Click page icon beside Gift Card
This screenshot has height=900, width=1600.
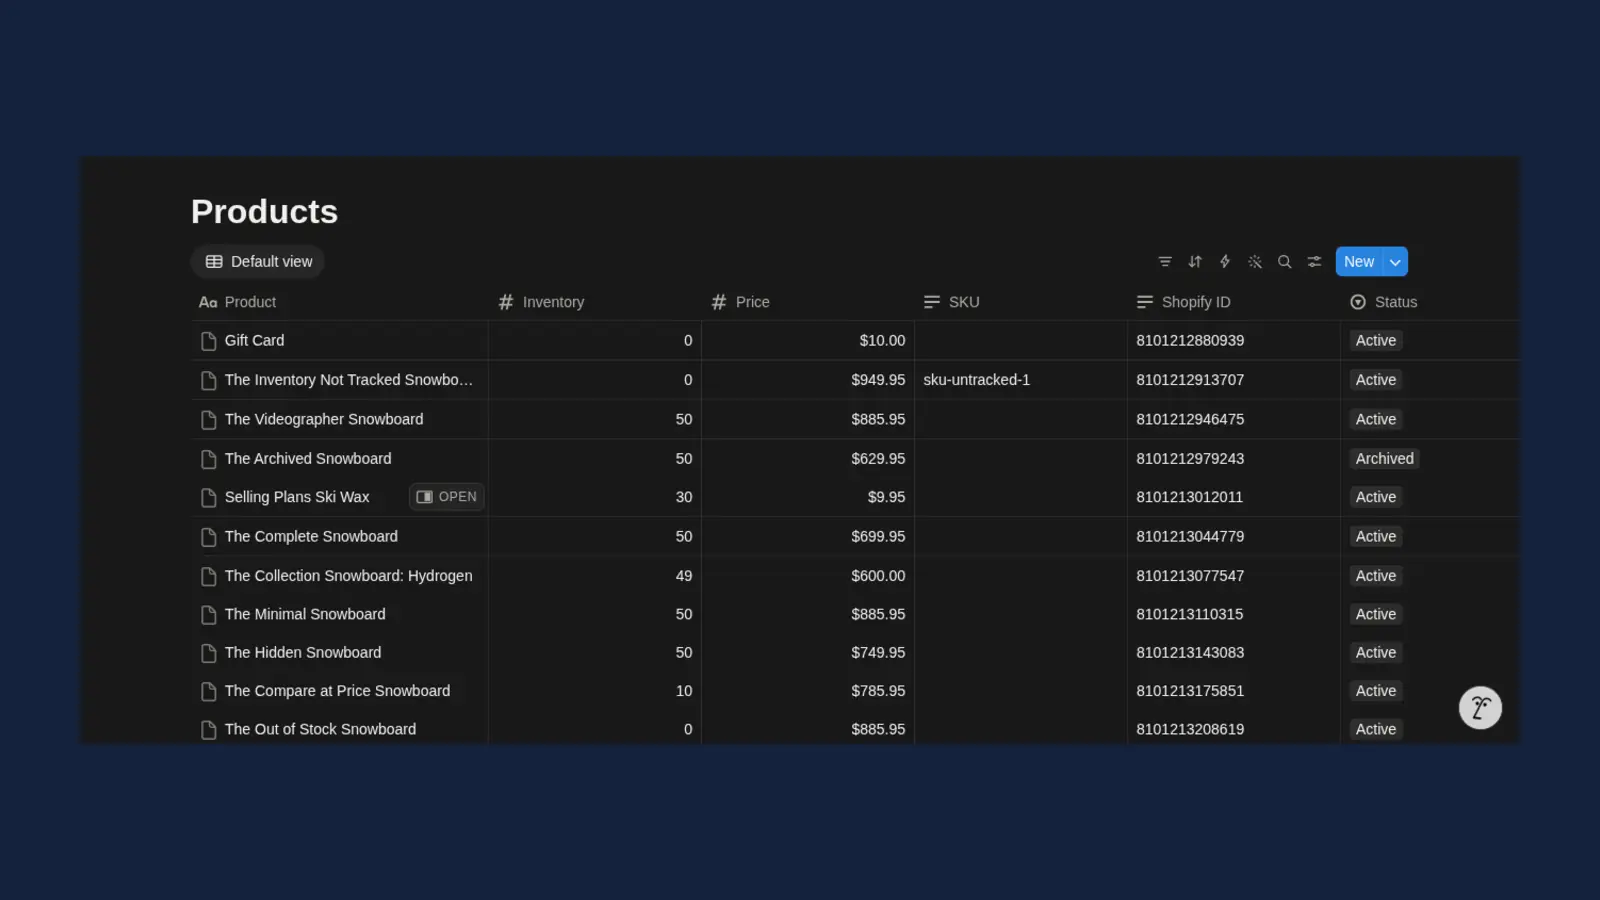(x=209, y=341)
